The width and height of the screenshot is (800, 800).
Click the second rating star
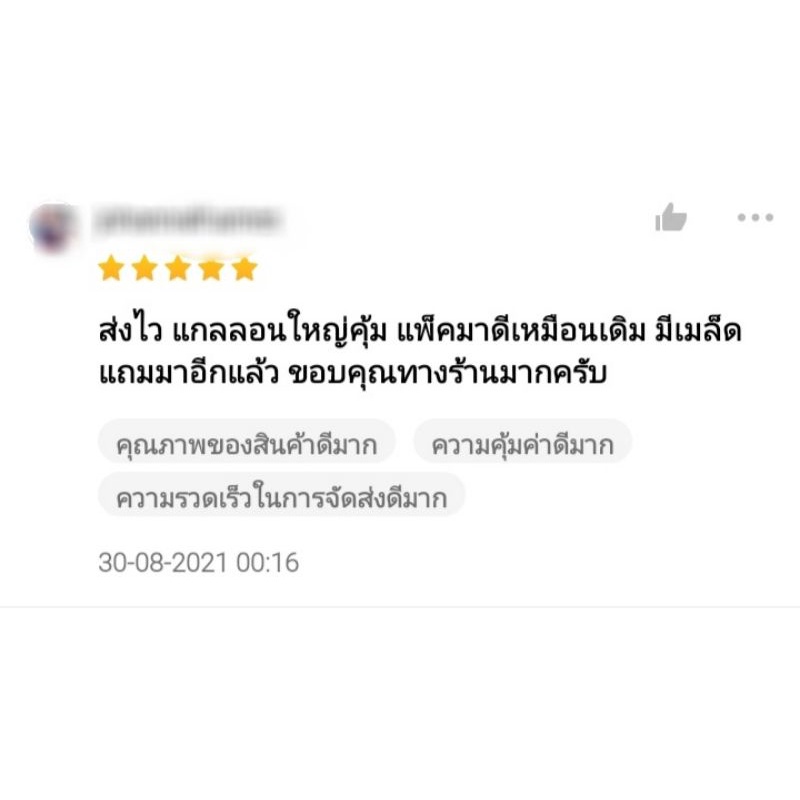[144, 268]
